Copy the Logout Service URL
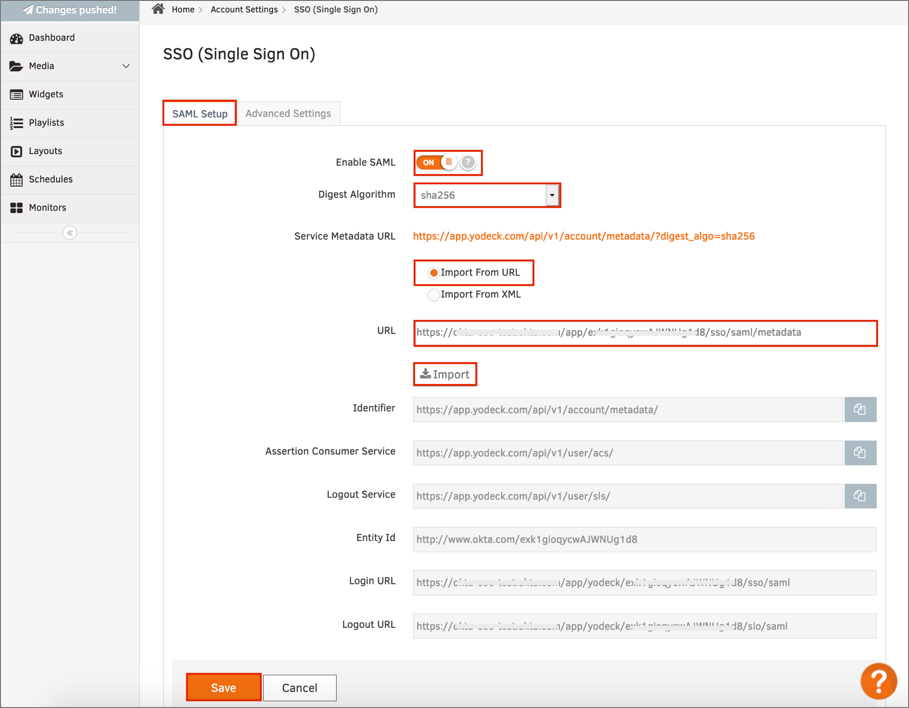 pos(860,496)
